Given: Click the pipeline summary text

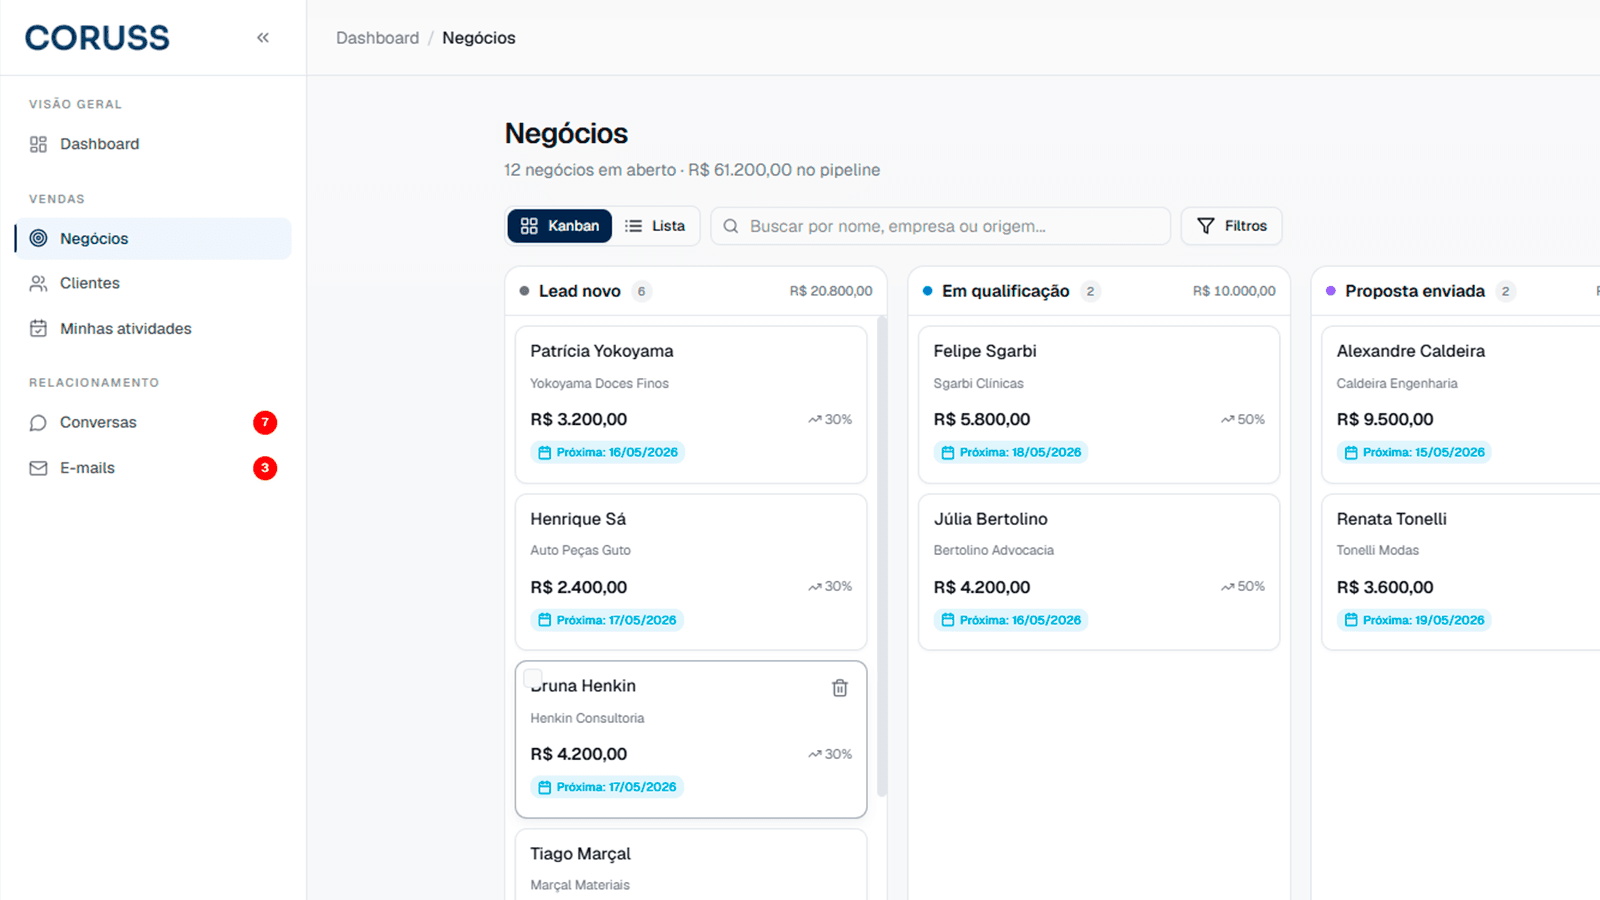Looking at the screenshot, I should [692, 170].
